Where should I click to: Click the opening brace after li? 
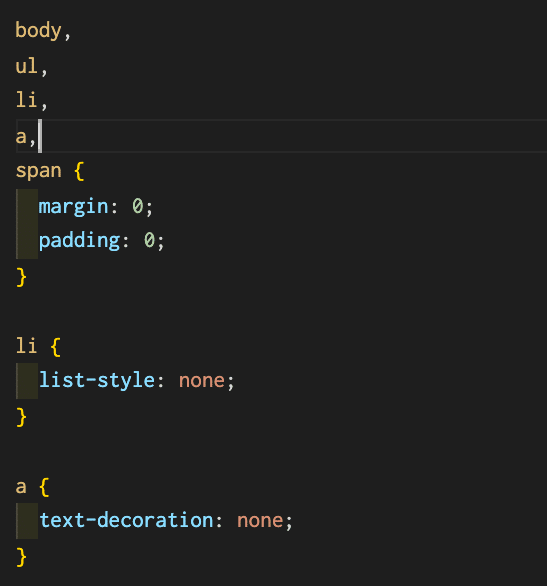(56, 346)
